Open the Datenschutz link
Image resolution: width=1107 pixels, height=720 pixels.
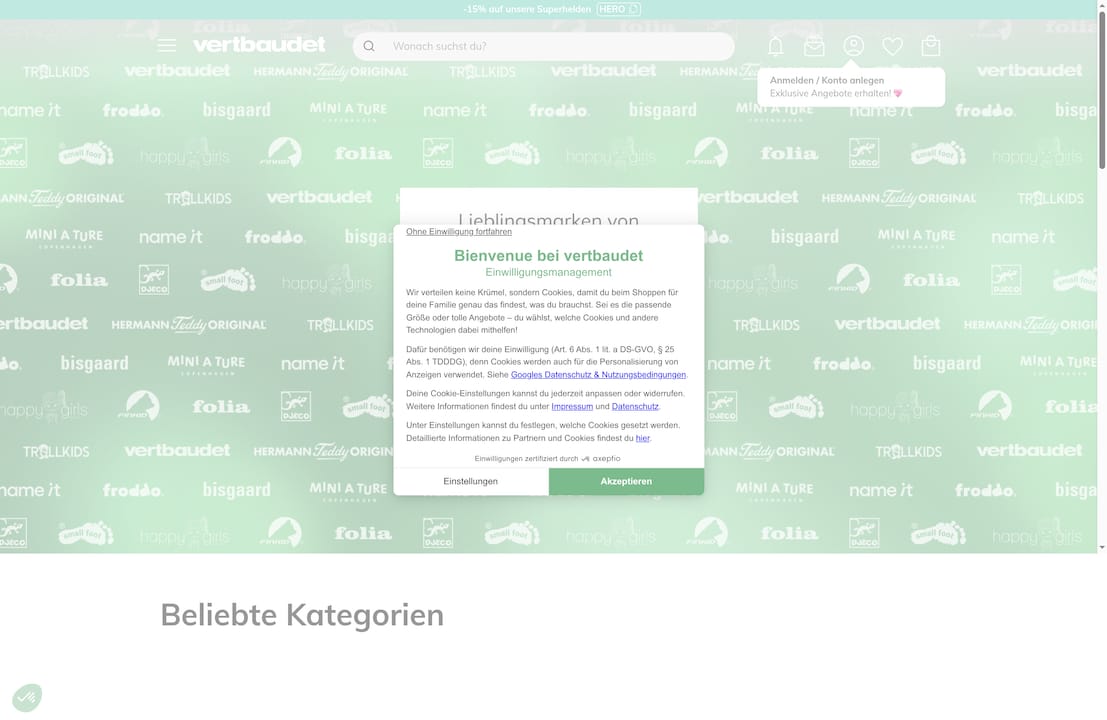[x=635, y=407]
